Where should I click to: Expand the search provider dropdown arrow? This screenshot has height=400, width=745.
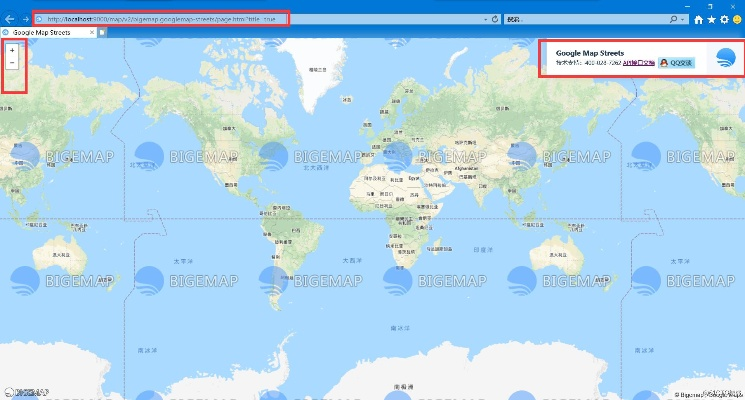[683, 19]
